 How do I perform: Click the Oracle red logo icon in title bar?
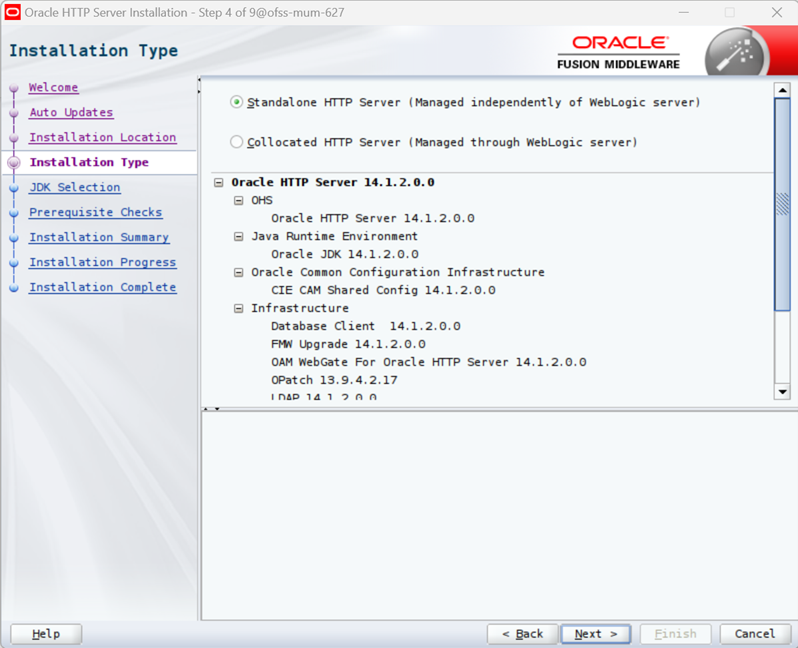tap(12, 12)
